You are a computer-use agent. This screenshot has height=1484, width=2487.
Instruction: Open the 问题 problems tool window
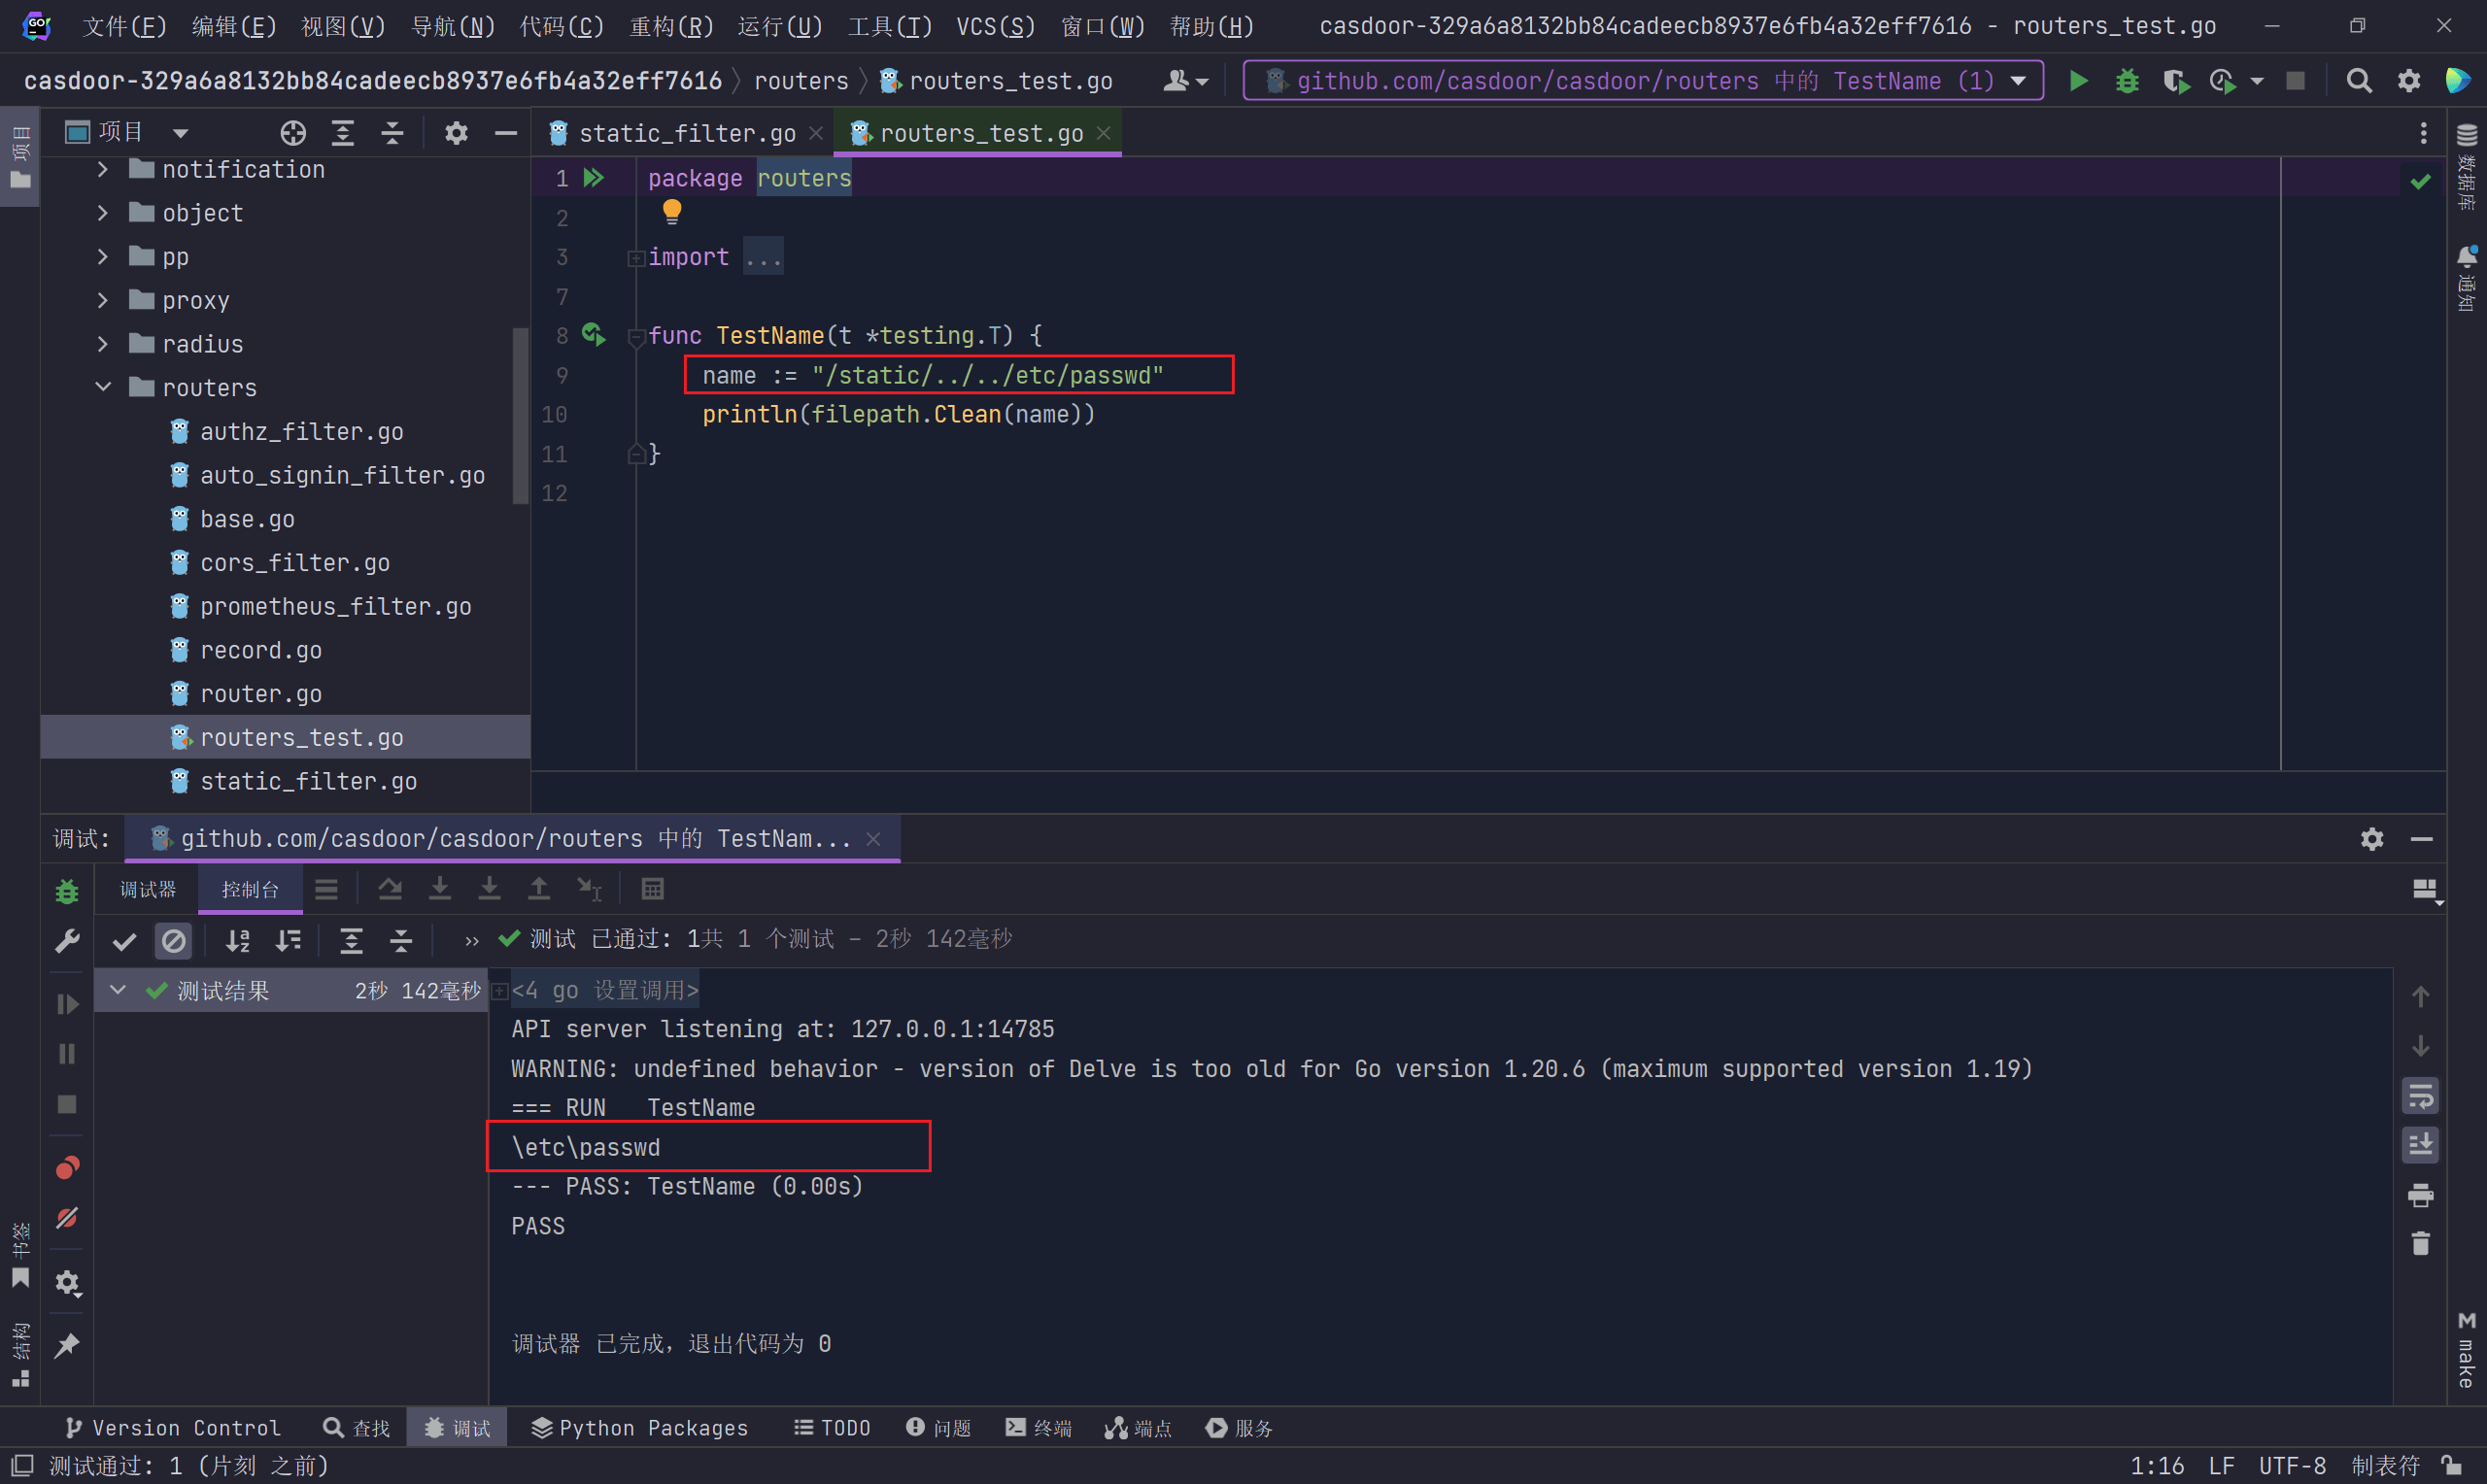tap(938, 1428)
